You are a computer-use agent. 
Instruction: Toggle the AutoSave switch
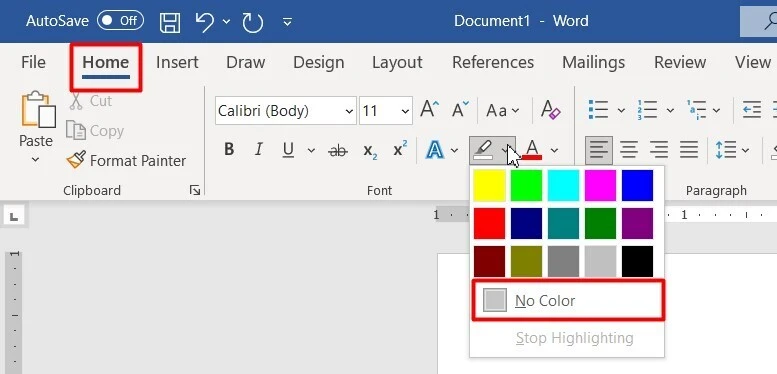pyautogui.click(x=120, y=21)
